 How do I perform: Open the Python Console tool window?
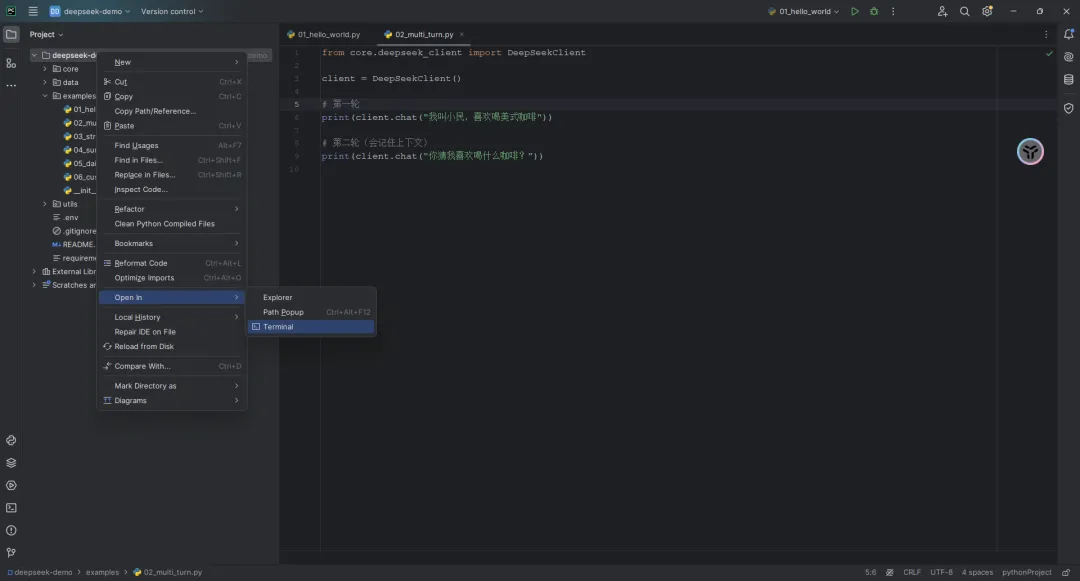pyautogui.click(x=11, y=441)
